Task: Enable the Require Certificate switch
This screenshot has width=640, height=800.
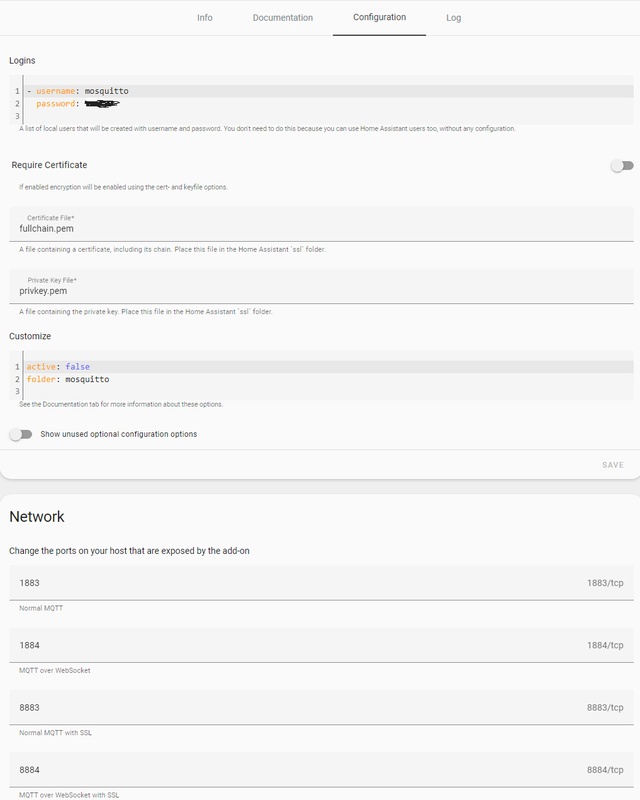Action: click(x=622, y=166)
